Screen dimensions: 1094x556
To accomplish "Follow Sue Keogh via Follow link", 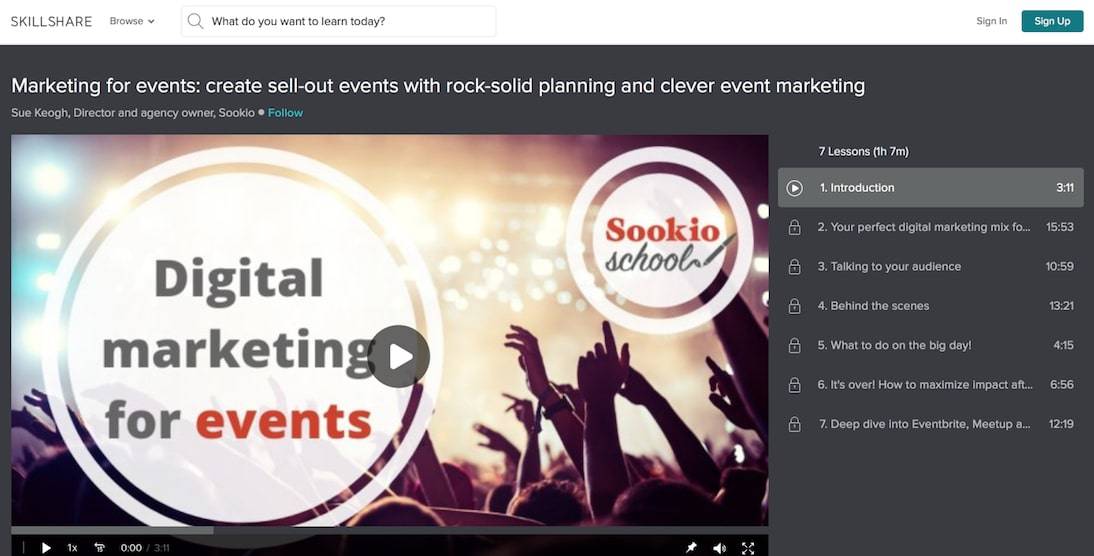I will pos(285,112).
